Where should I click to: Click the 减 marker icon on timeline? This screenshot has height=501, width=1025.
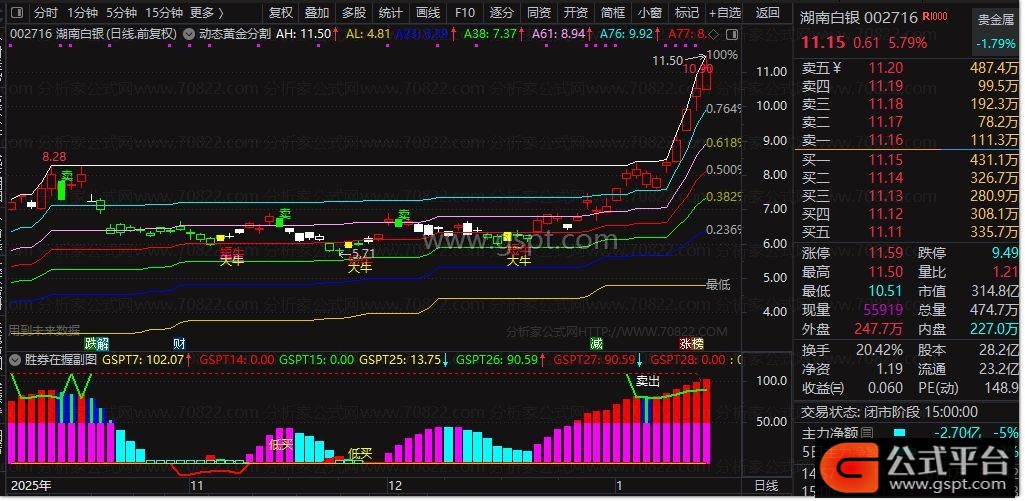click(596, 343)
